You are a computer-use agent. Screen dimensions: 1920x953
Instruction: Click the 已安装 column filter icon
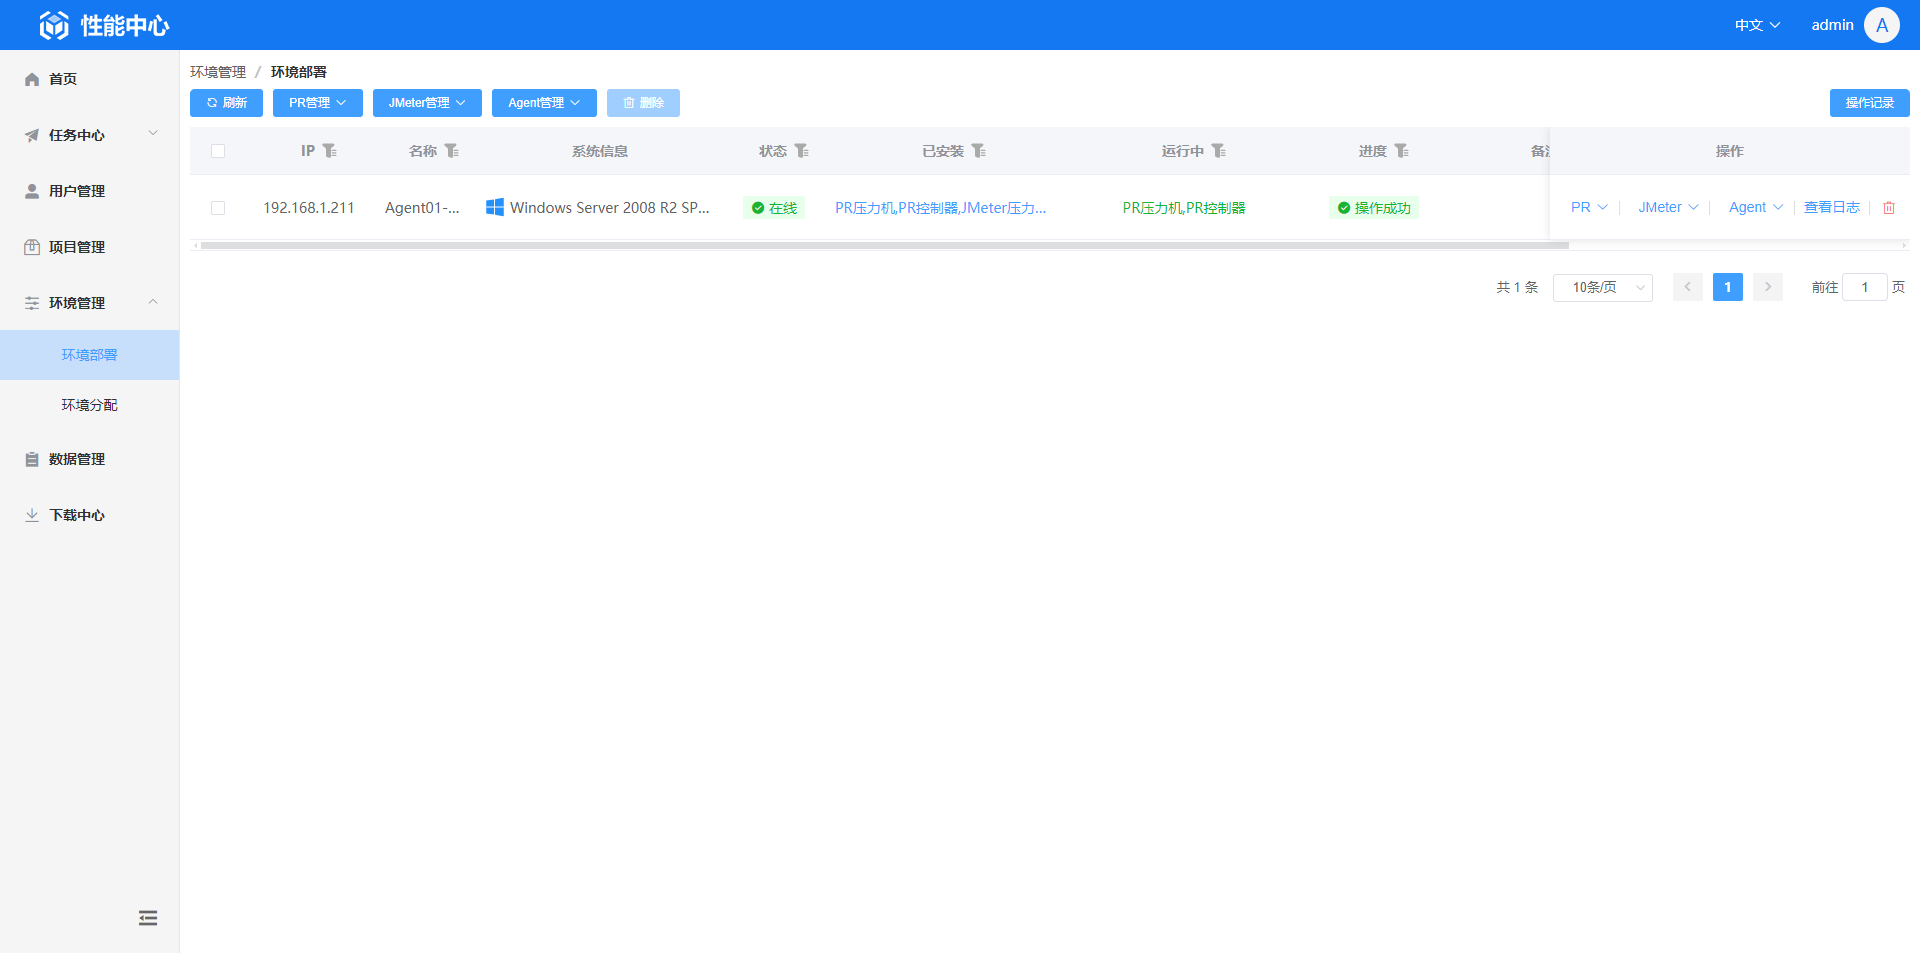pyautogui.click(x=978, y=151)
